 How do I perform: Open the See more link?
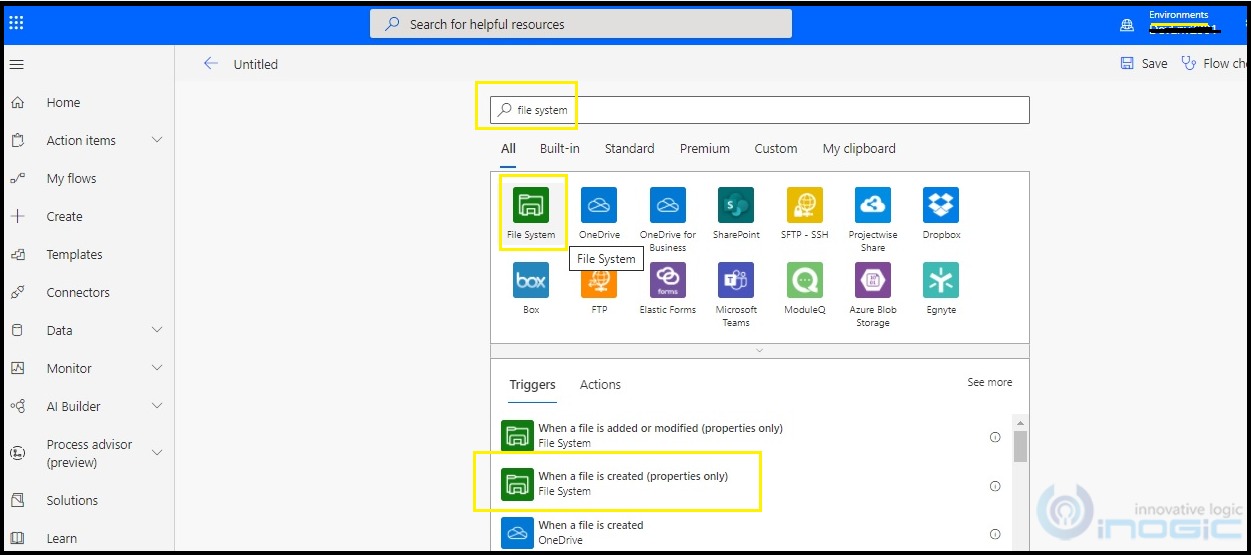pos(989,382)
